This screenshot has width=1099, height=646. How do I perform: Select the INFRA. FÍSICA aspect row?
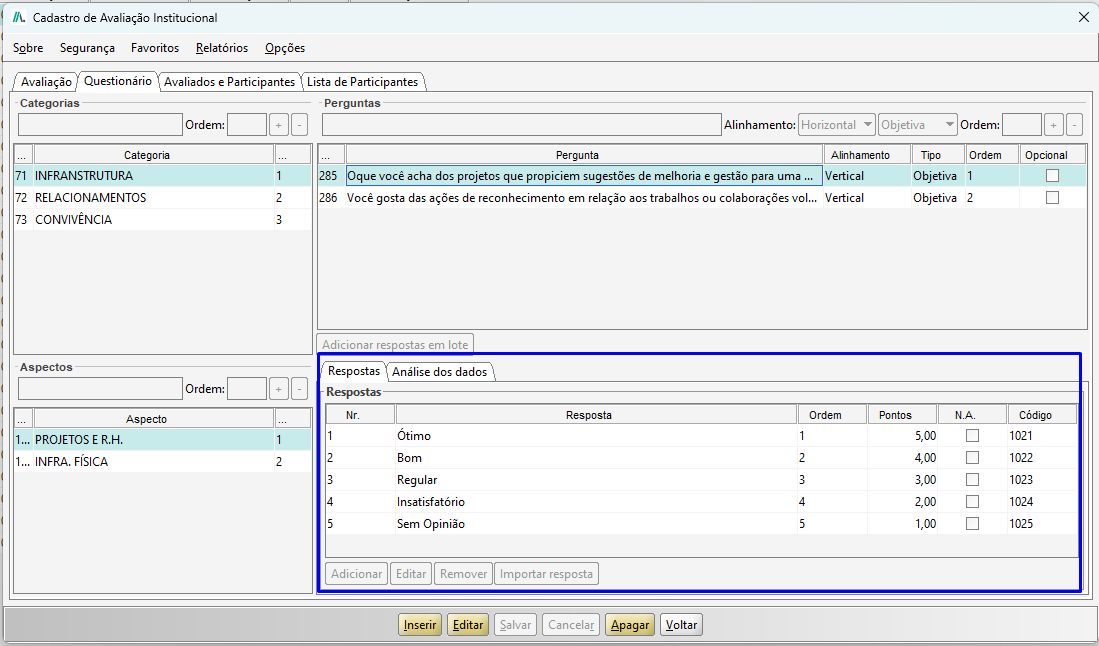(163, 462)
